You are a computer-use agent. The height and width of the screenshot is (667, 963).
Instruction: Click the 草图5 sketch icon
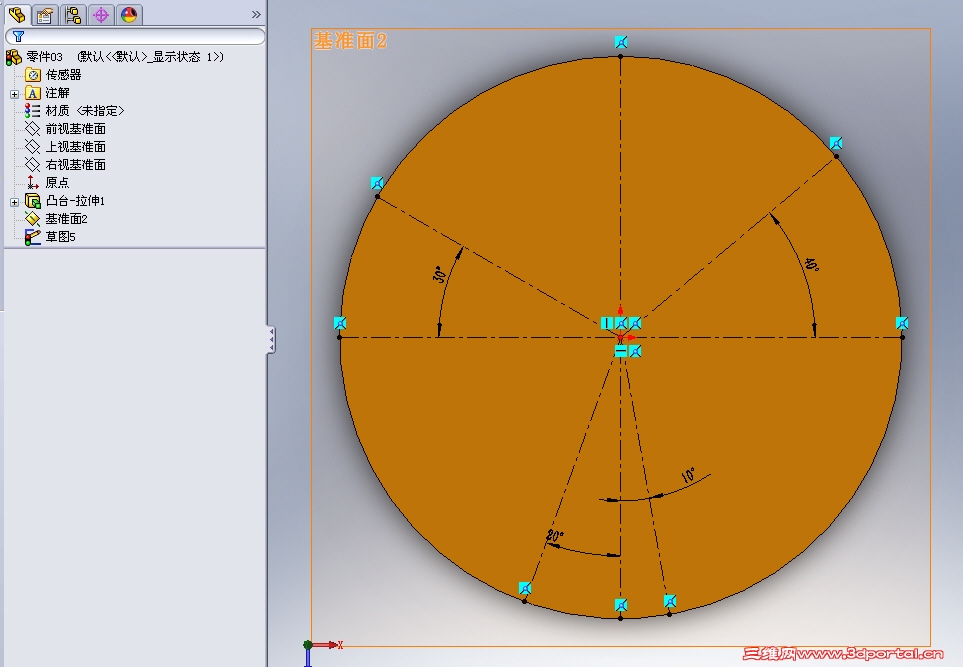pyautogui.click(x=33, y=236)
